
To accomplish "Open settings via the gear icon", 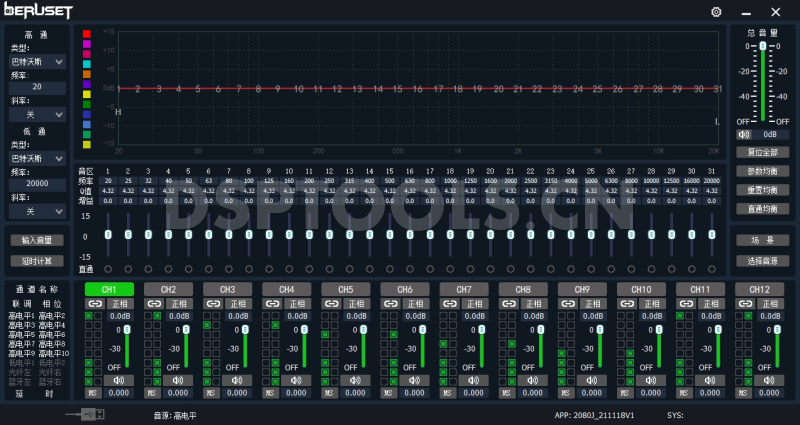I will tap(716, 11).
